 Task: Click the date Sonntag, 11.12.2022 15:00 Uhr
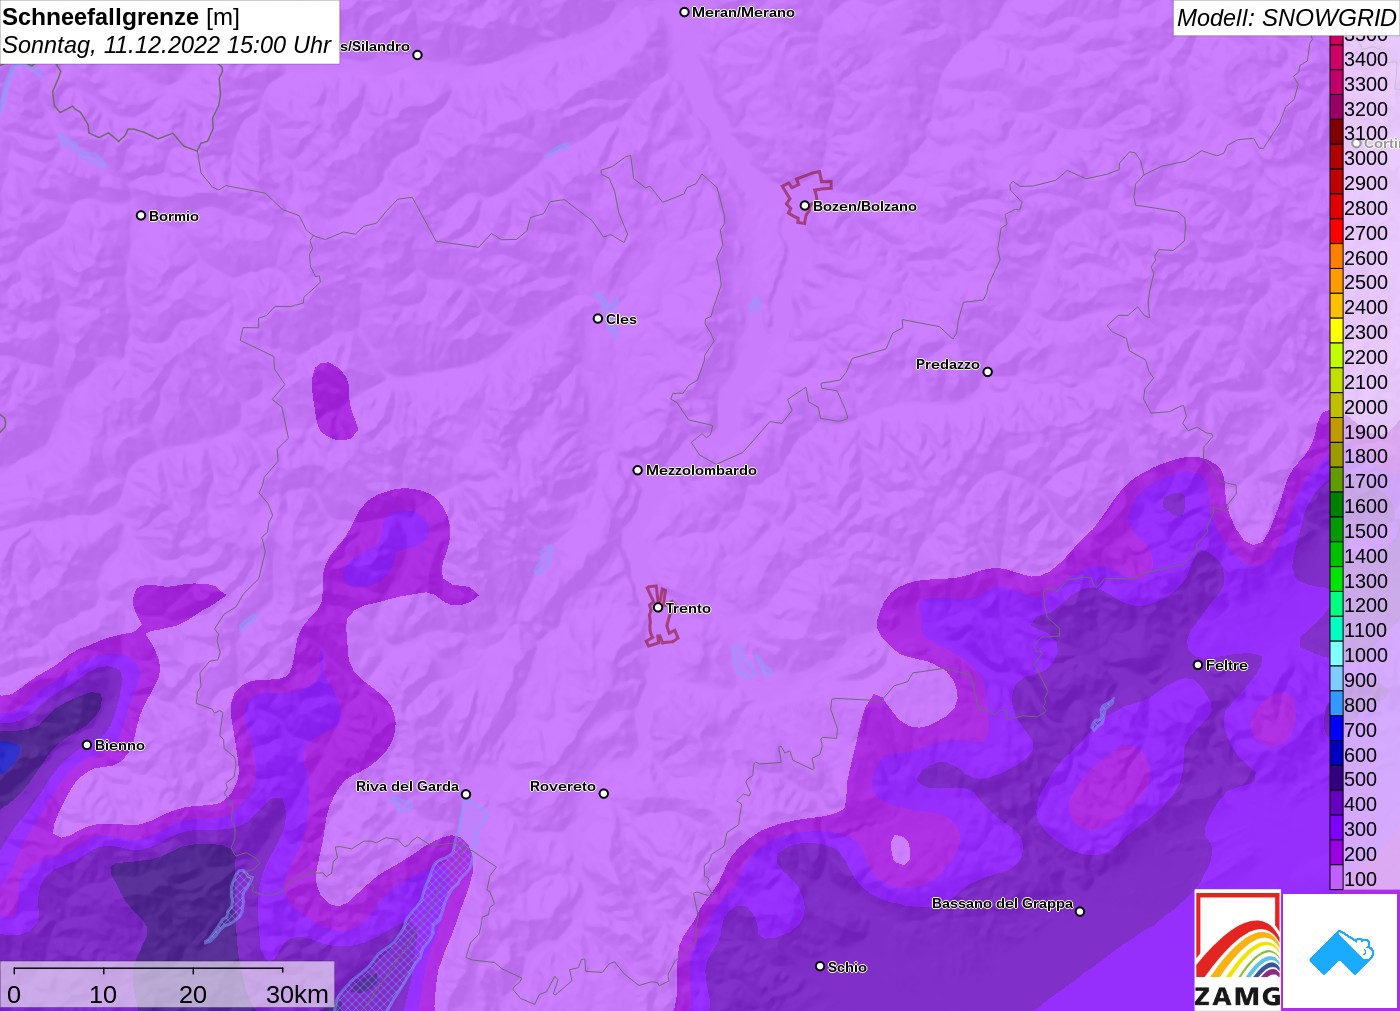click(x=167, y=45)
